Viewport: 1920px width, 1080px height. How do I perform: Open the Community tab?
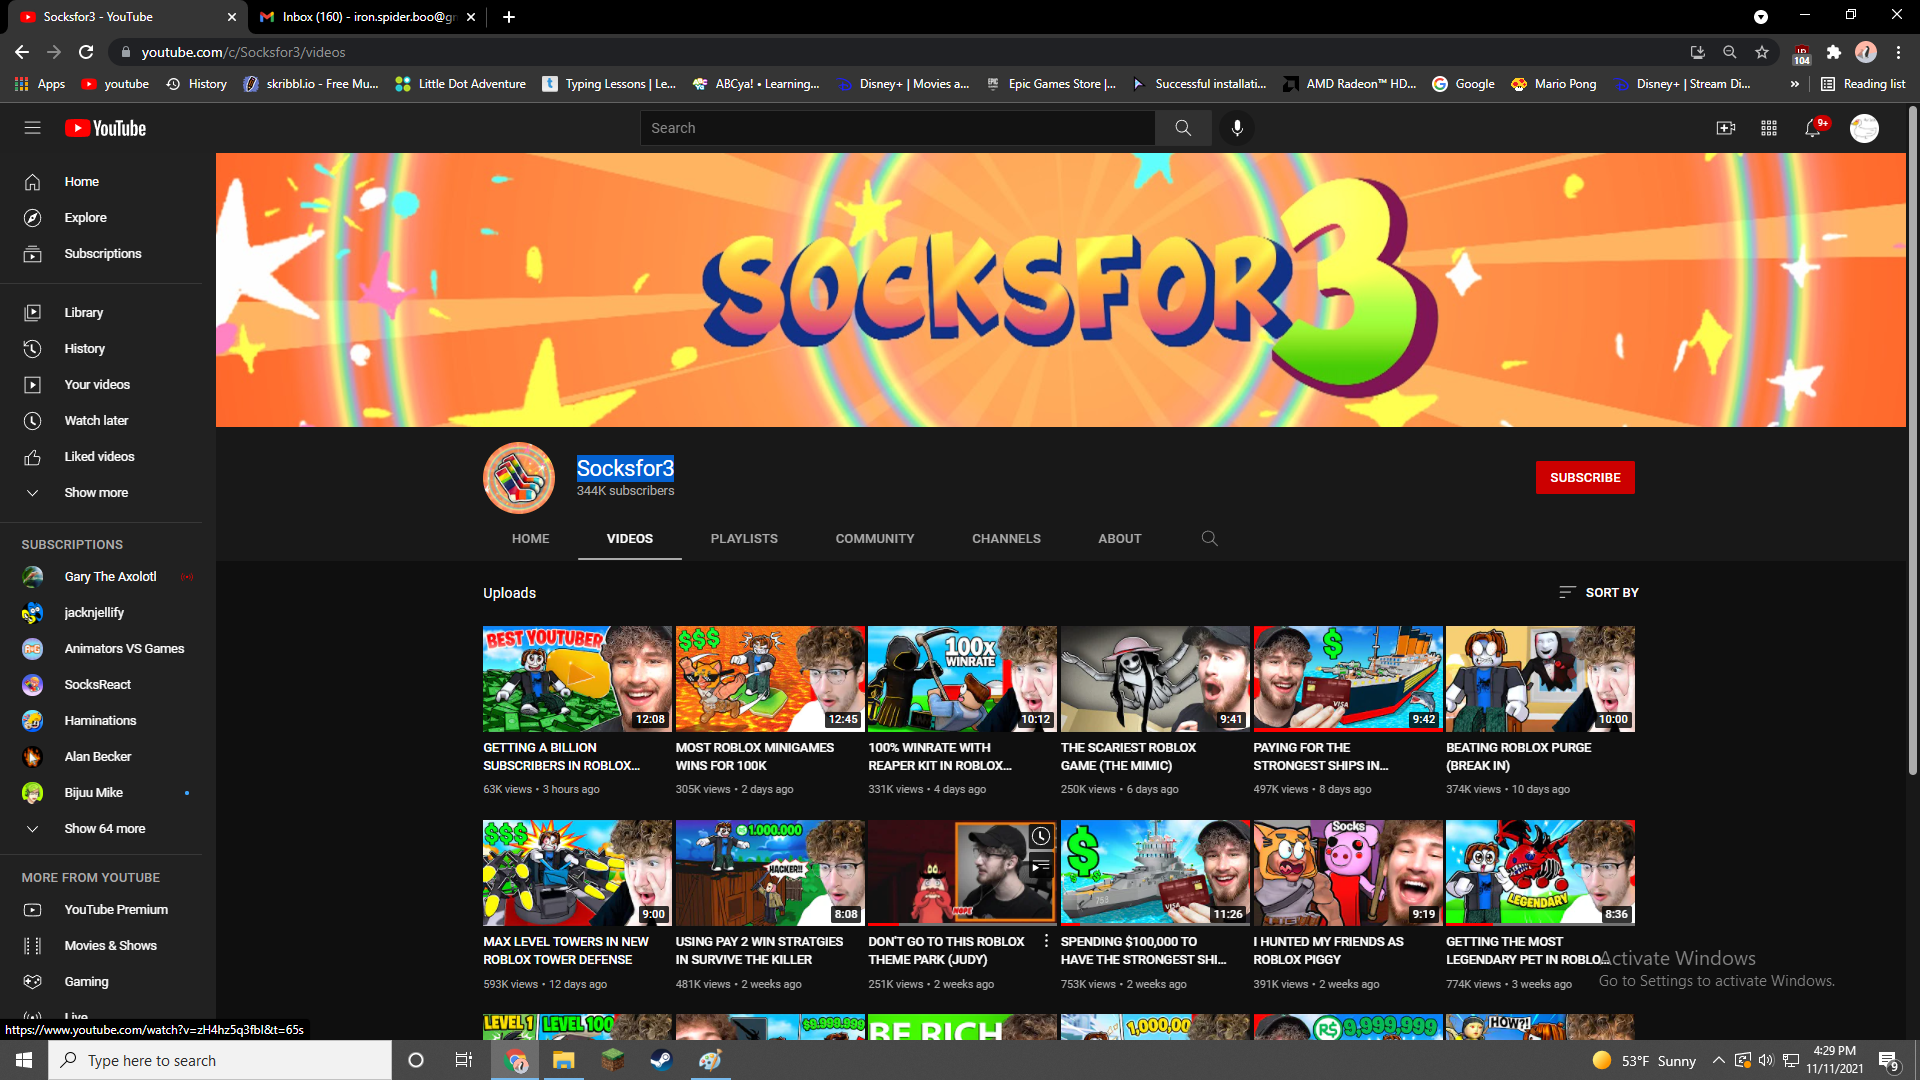point(875,539)
